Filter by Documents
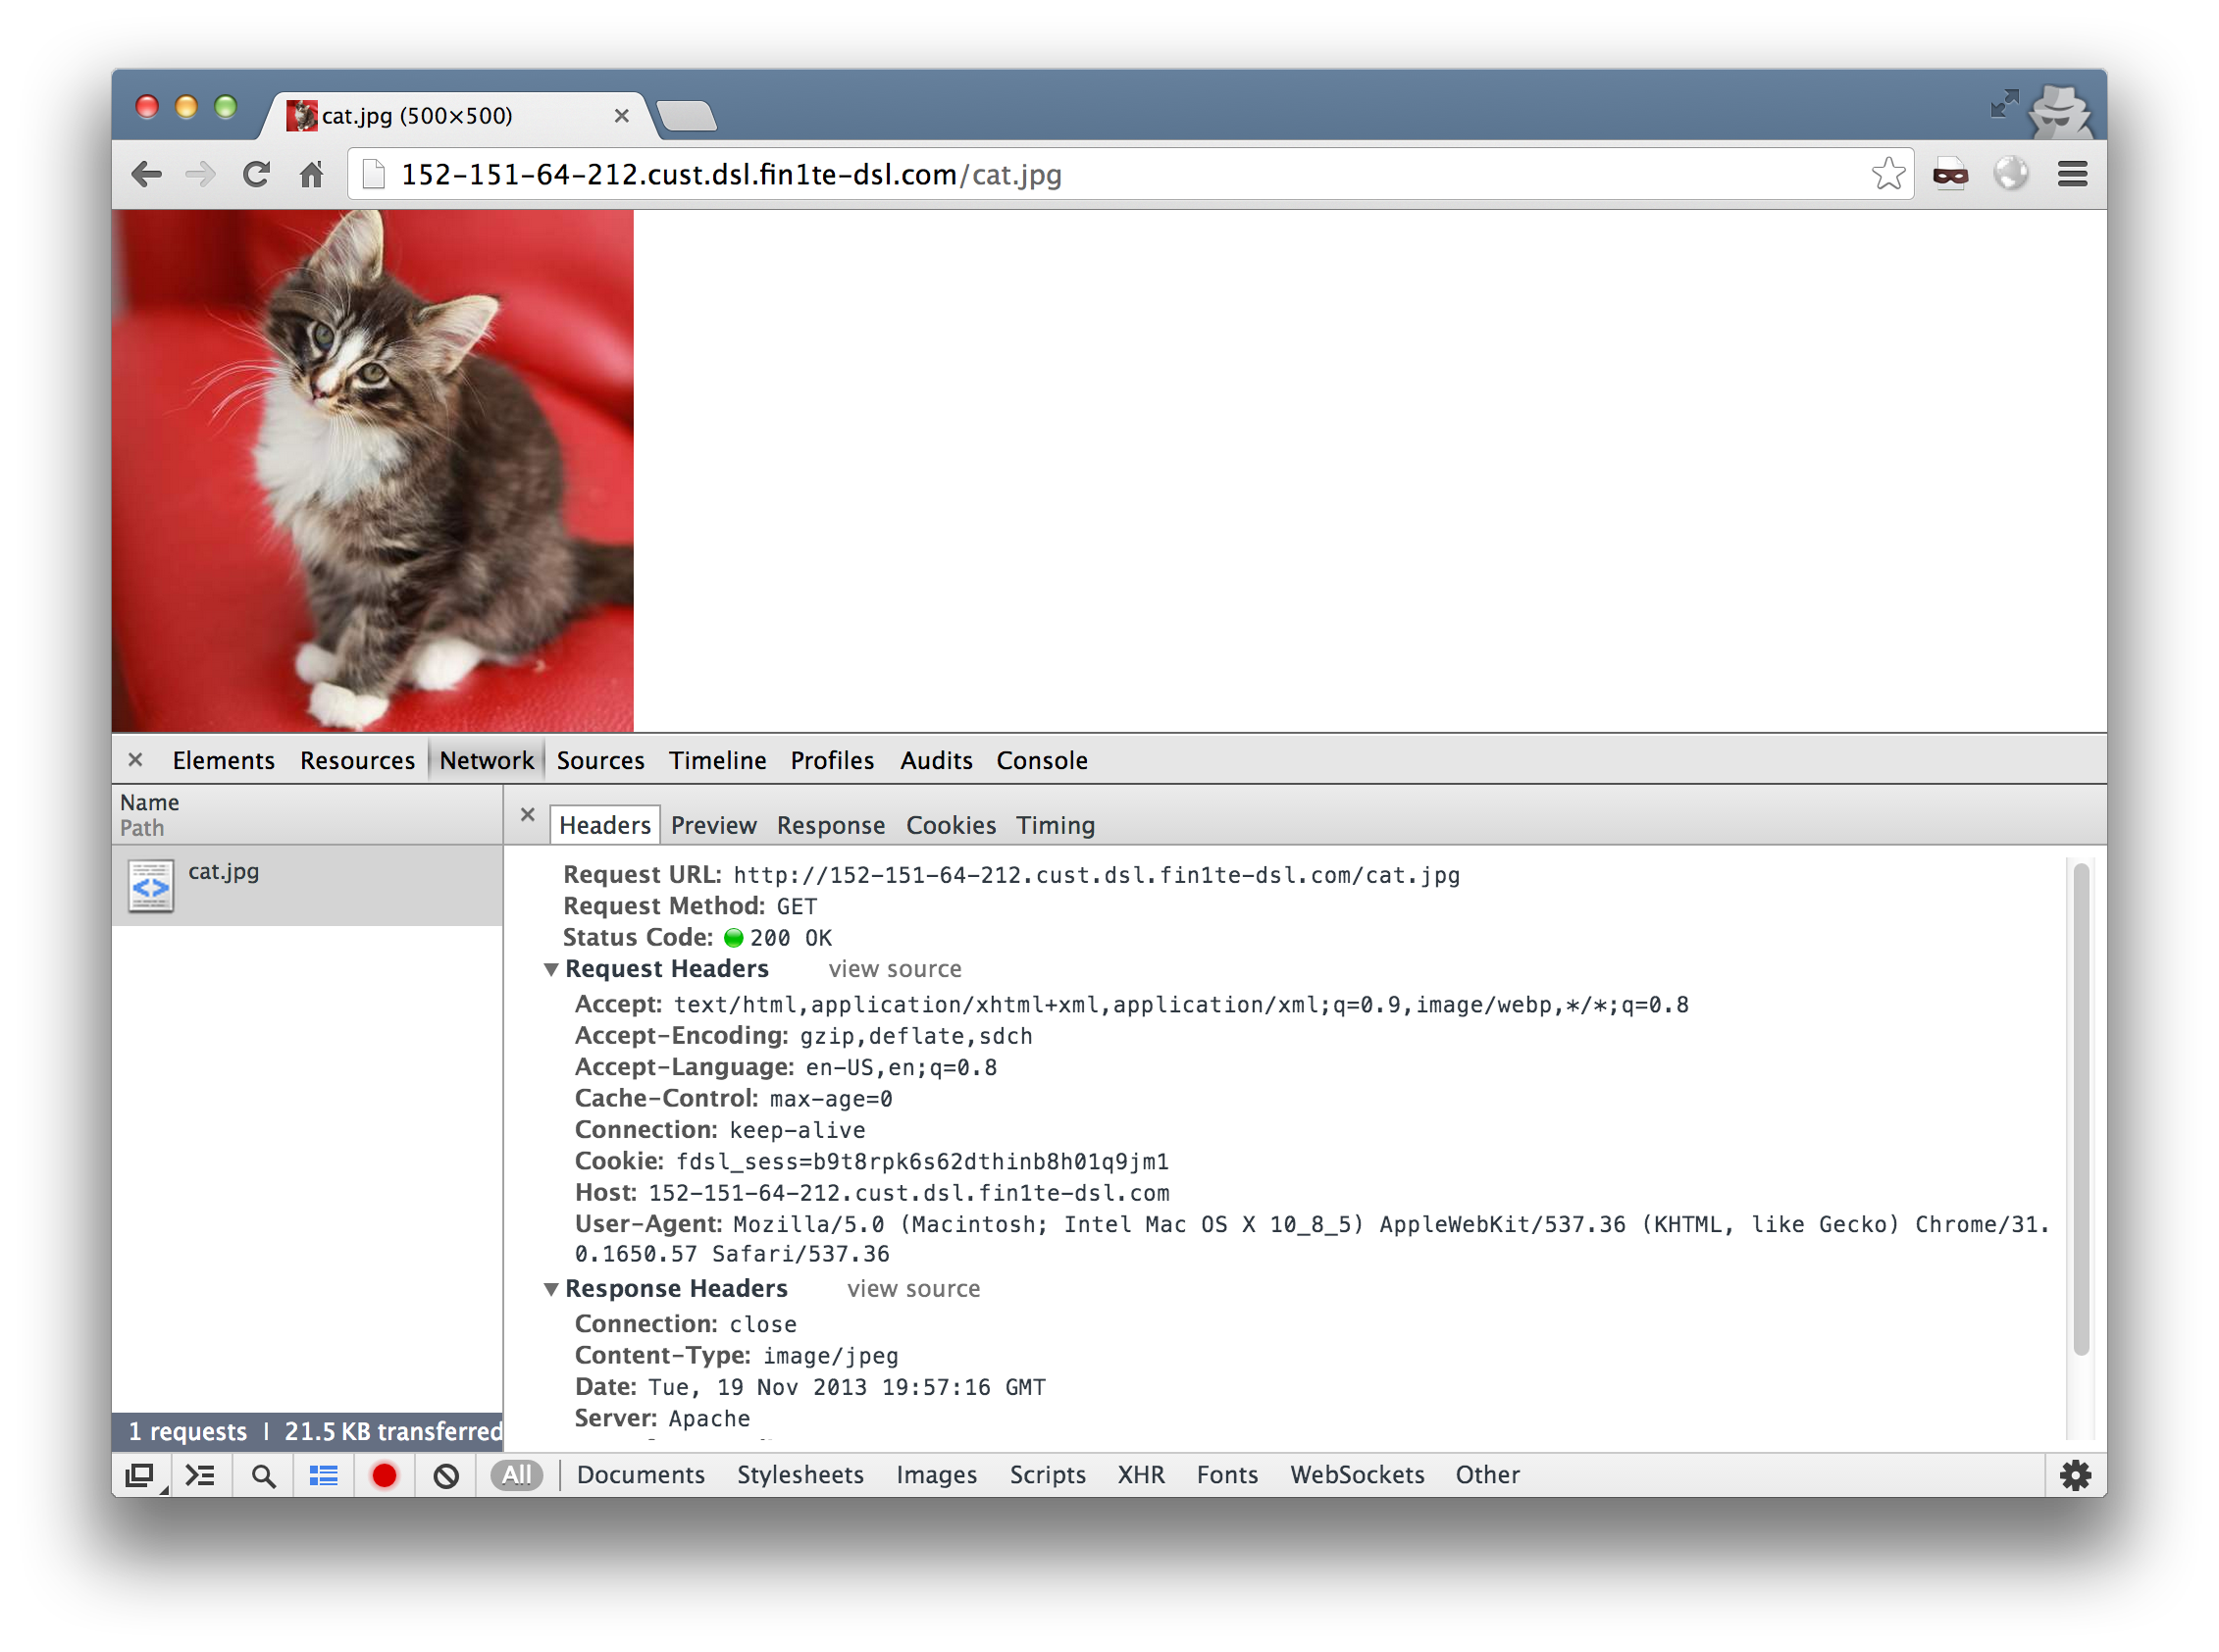 pyautogui.click(x=640, y=1475)
